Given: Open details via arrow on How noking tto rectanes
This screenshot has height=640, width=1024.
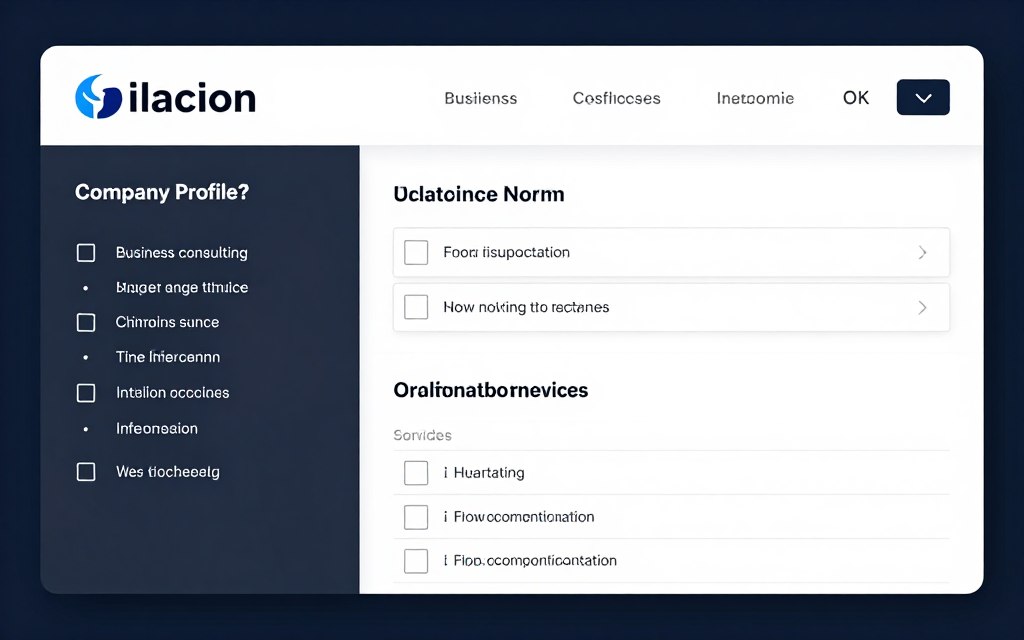Looking at the screenshot, I should coord(922,307).
